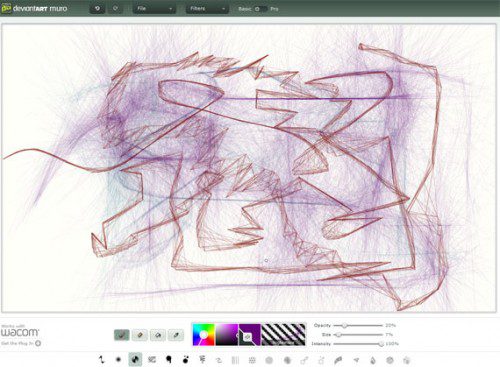Viewport: 500px width, 367px height.
Task: Open the Get the Plug In link
Action: click(x=21, y=343)
